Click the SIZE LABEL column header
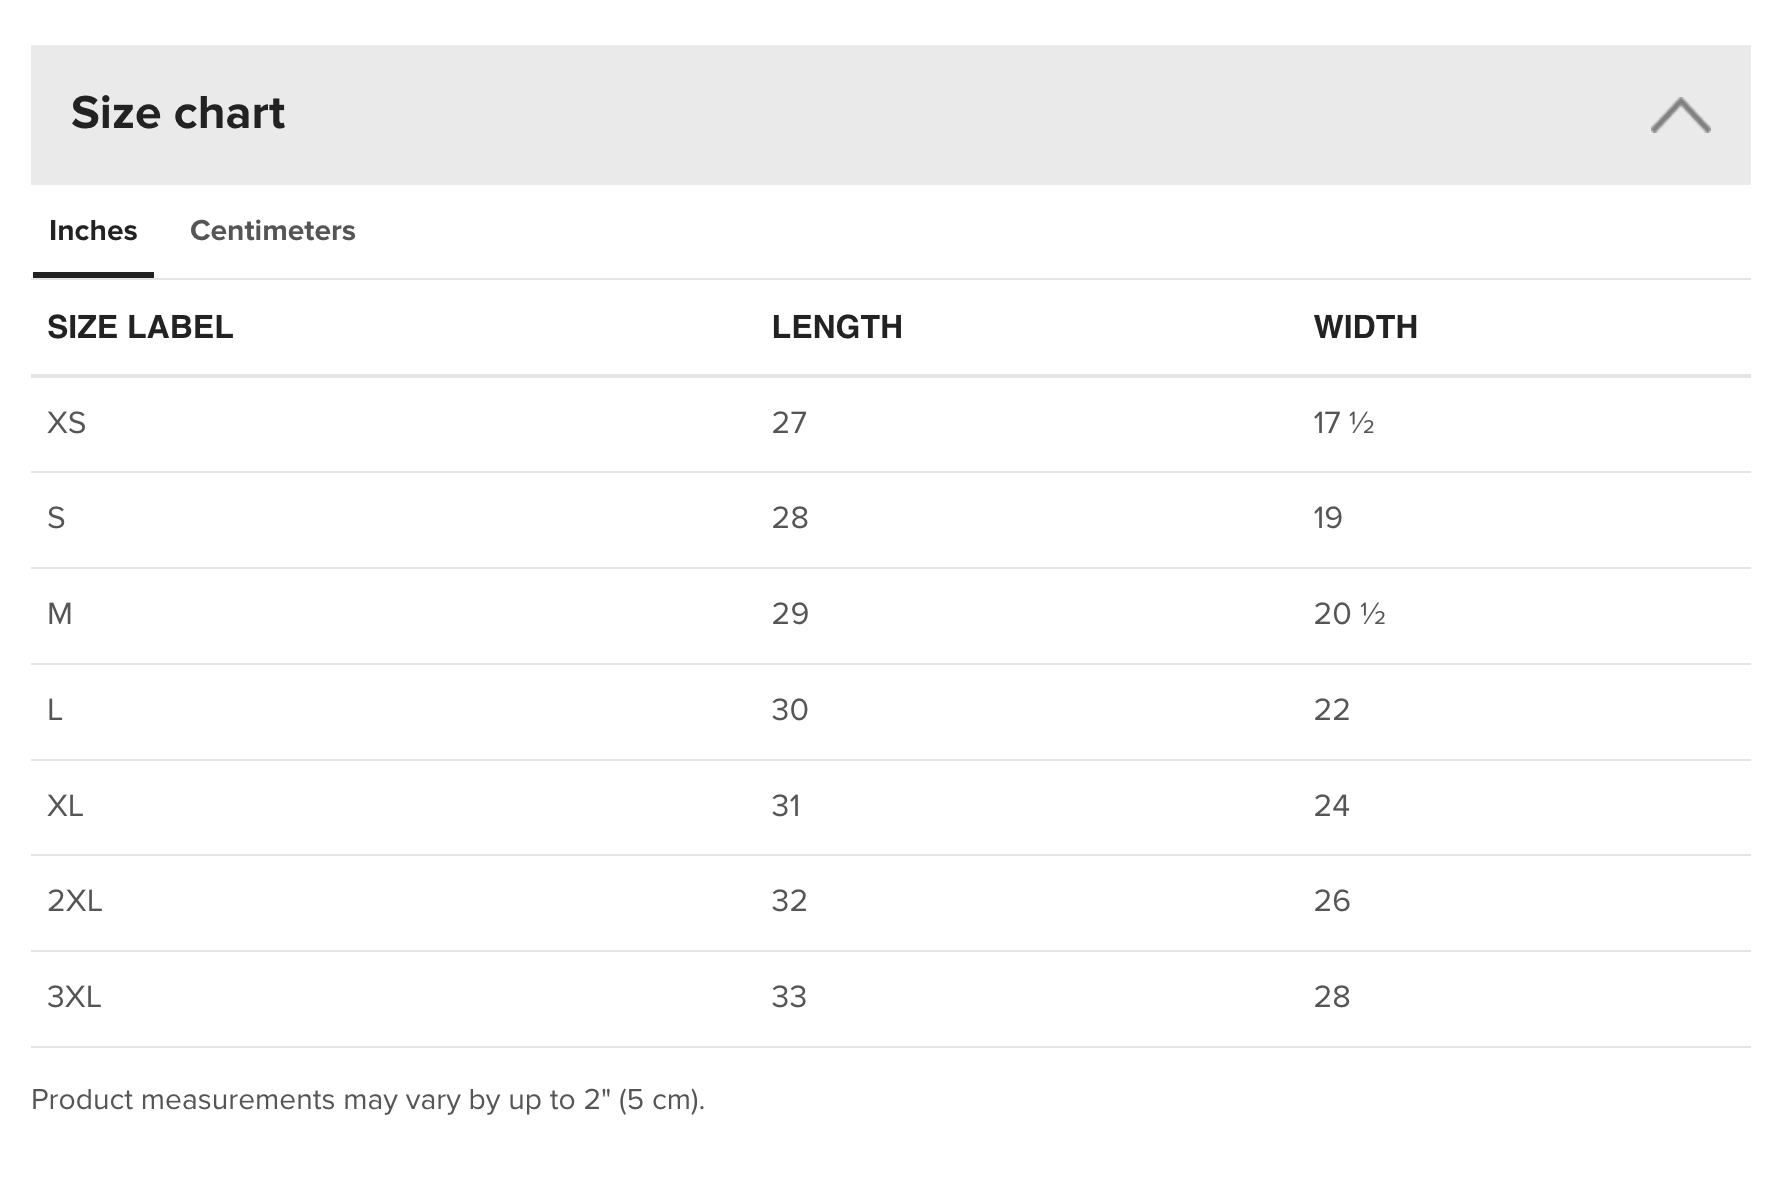Viewport: 1774px width, 1188px height. (140, 327)
